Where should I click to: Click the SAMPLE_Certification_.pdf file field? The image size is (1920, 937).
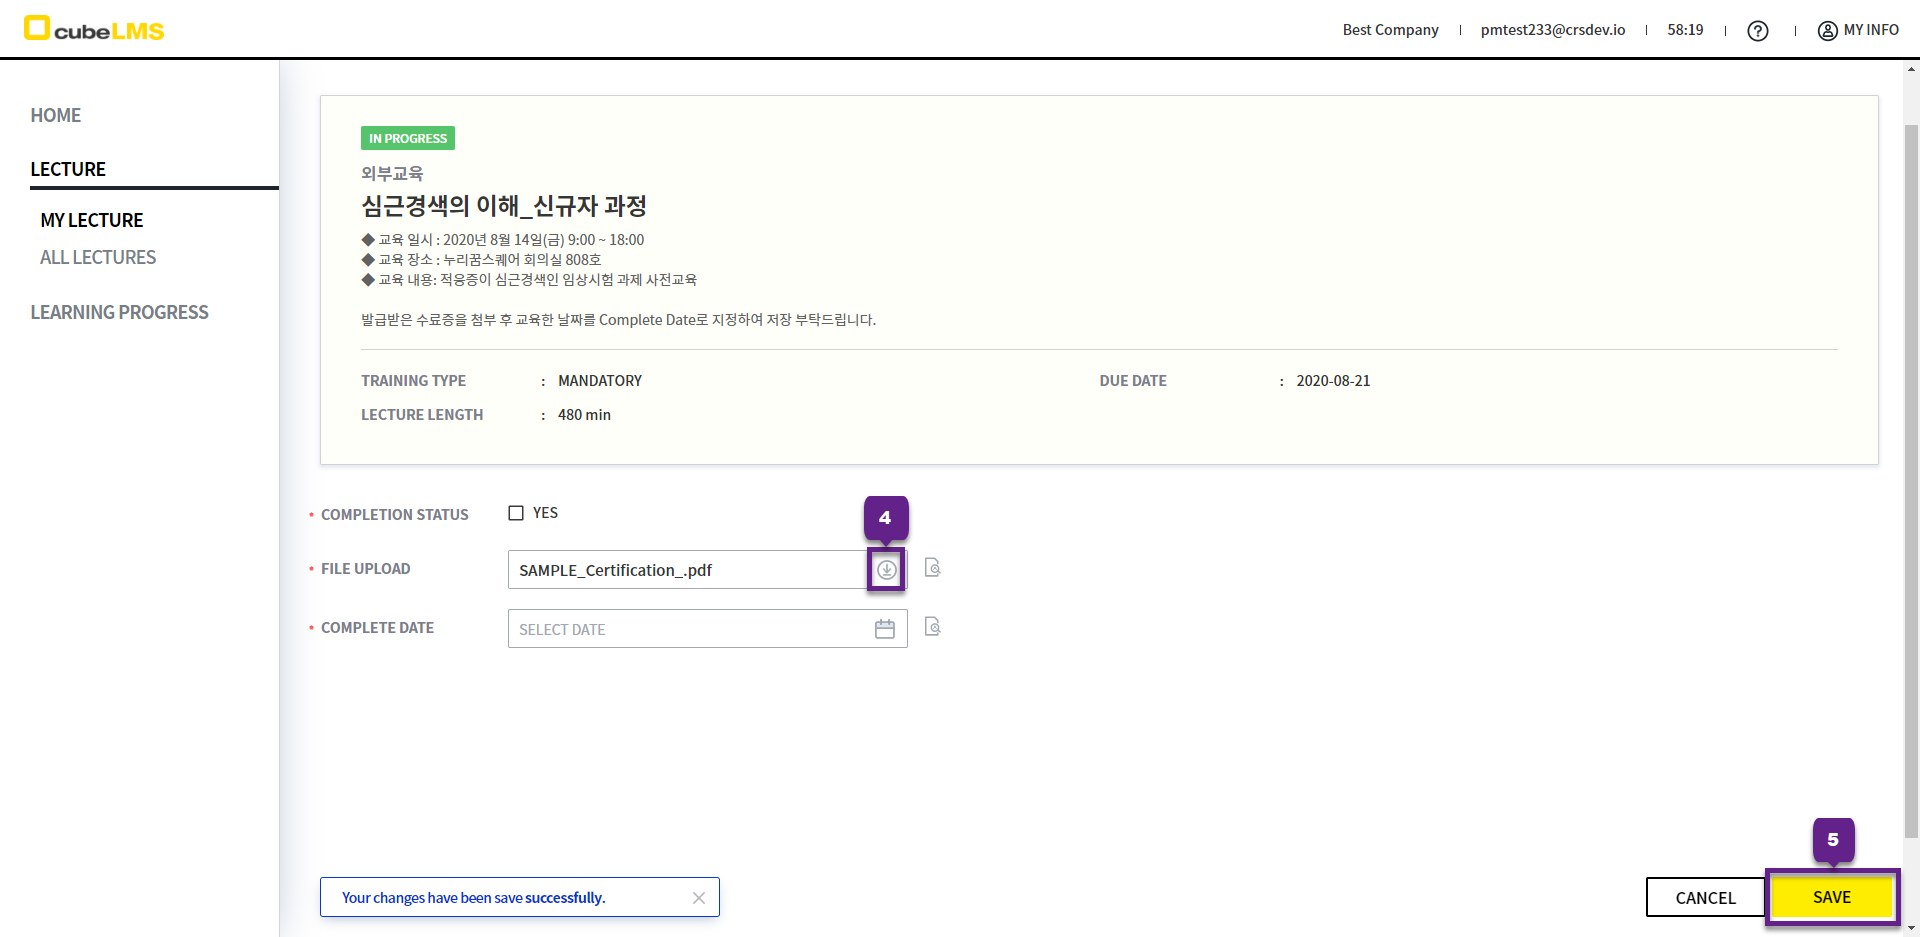tap(686, 570)
